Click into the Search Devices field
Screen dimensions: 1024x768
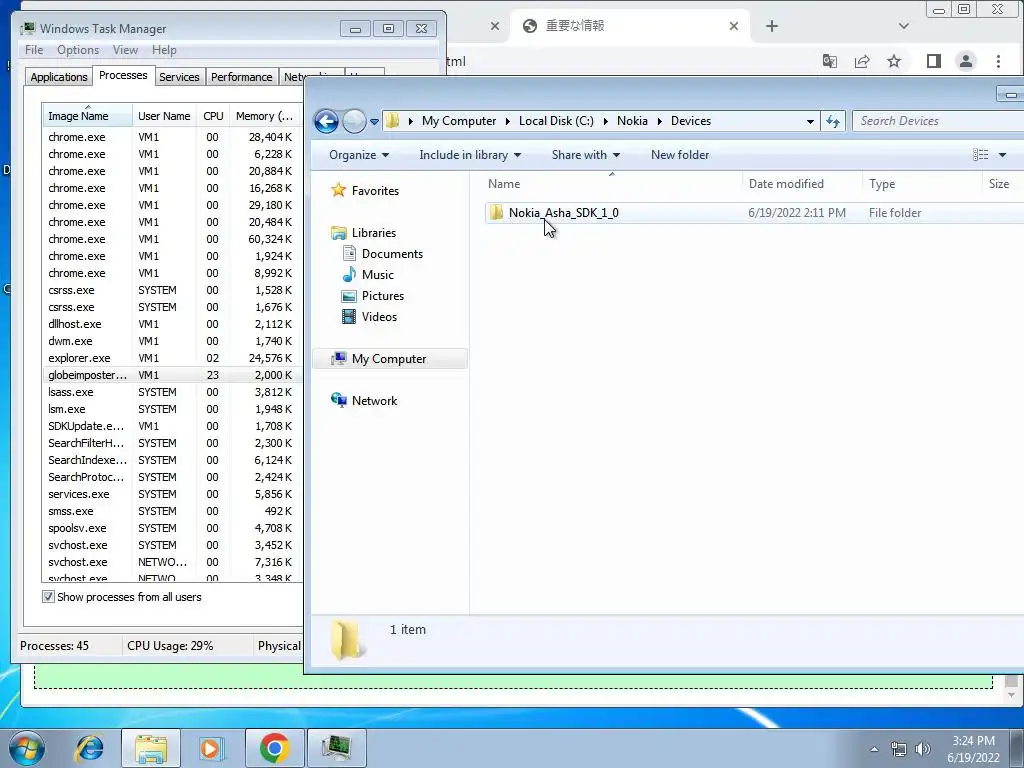pos(938,121)
